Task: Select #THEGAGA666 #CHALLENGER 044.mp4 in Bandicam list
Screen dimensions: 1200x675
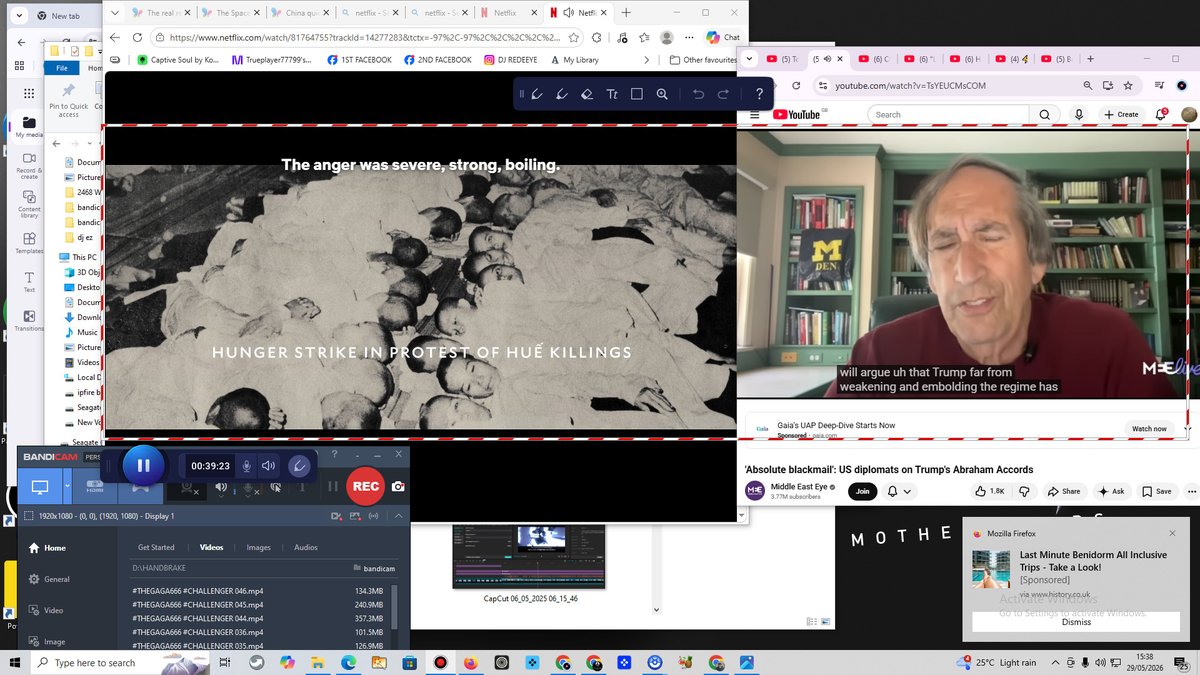Action: pyautogui.click(x=260, y=619)
